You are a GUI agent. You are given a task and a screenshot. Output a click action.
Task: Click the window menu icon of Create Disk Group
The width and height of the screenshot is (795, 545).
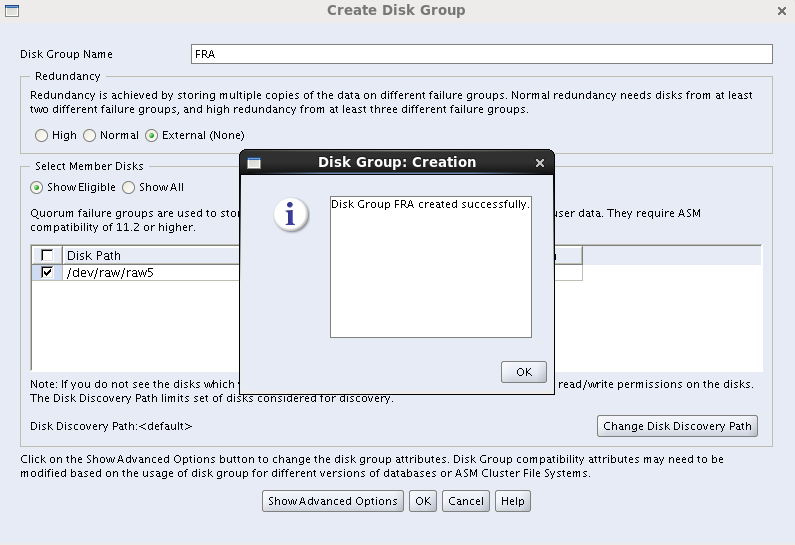tap(12, 10)
